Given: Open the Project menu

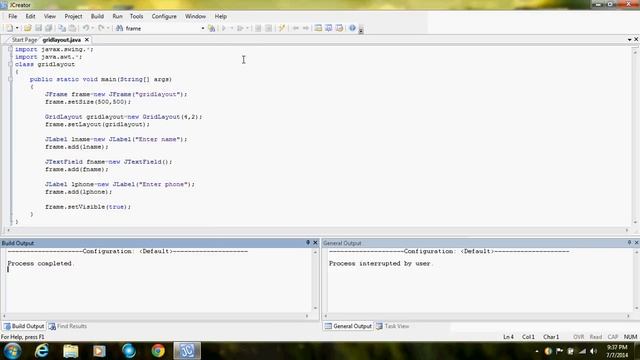Looking at the screenshot, I should pyautogui.click(x=73, y=16).
